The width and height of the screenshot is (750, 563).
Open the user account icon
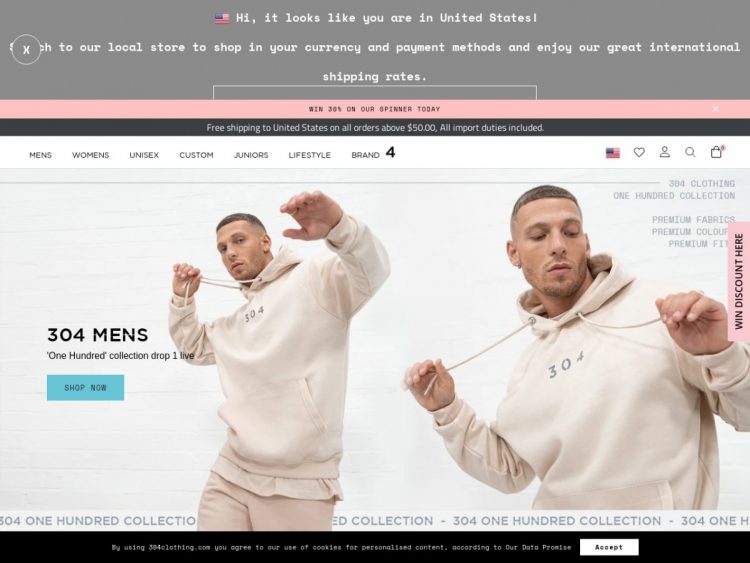click(664, 152)
